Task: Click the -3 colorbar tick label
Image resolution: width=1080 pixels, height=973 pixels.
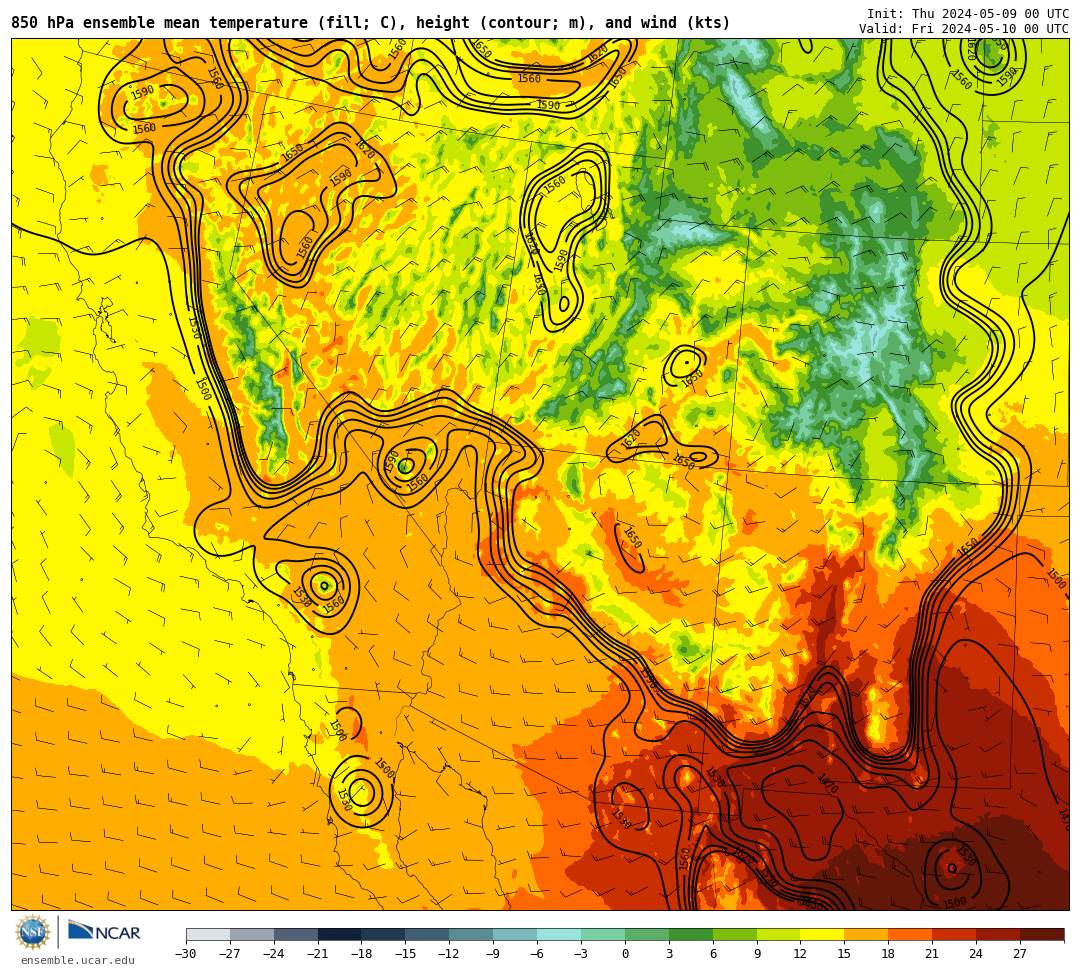Action: tap(581, 954)
